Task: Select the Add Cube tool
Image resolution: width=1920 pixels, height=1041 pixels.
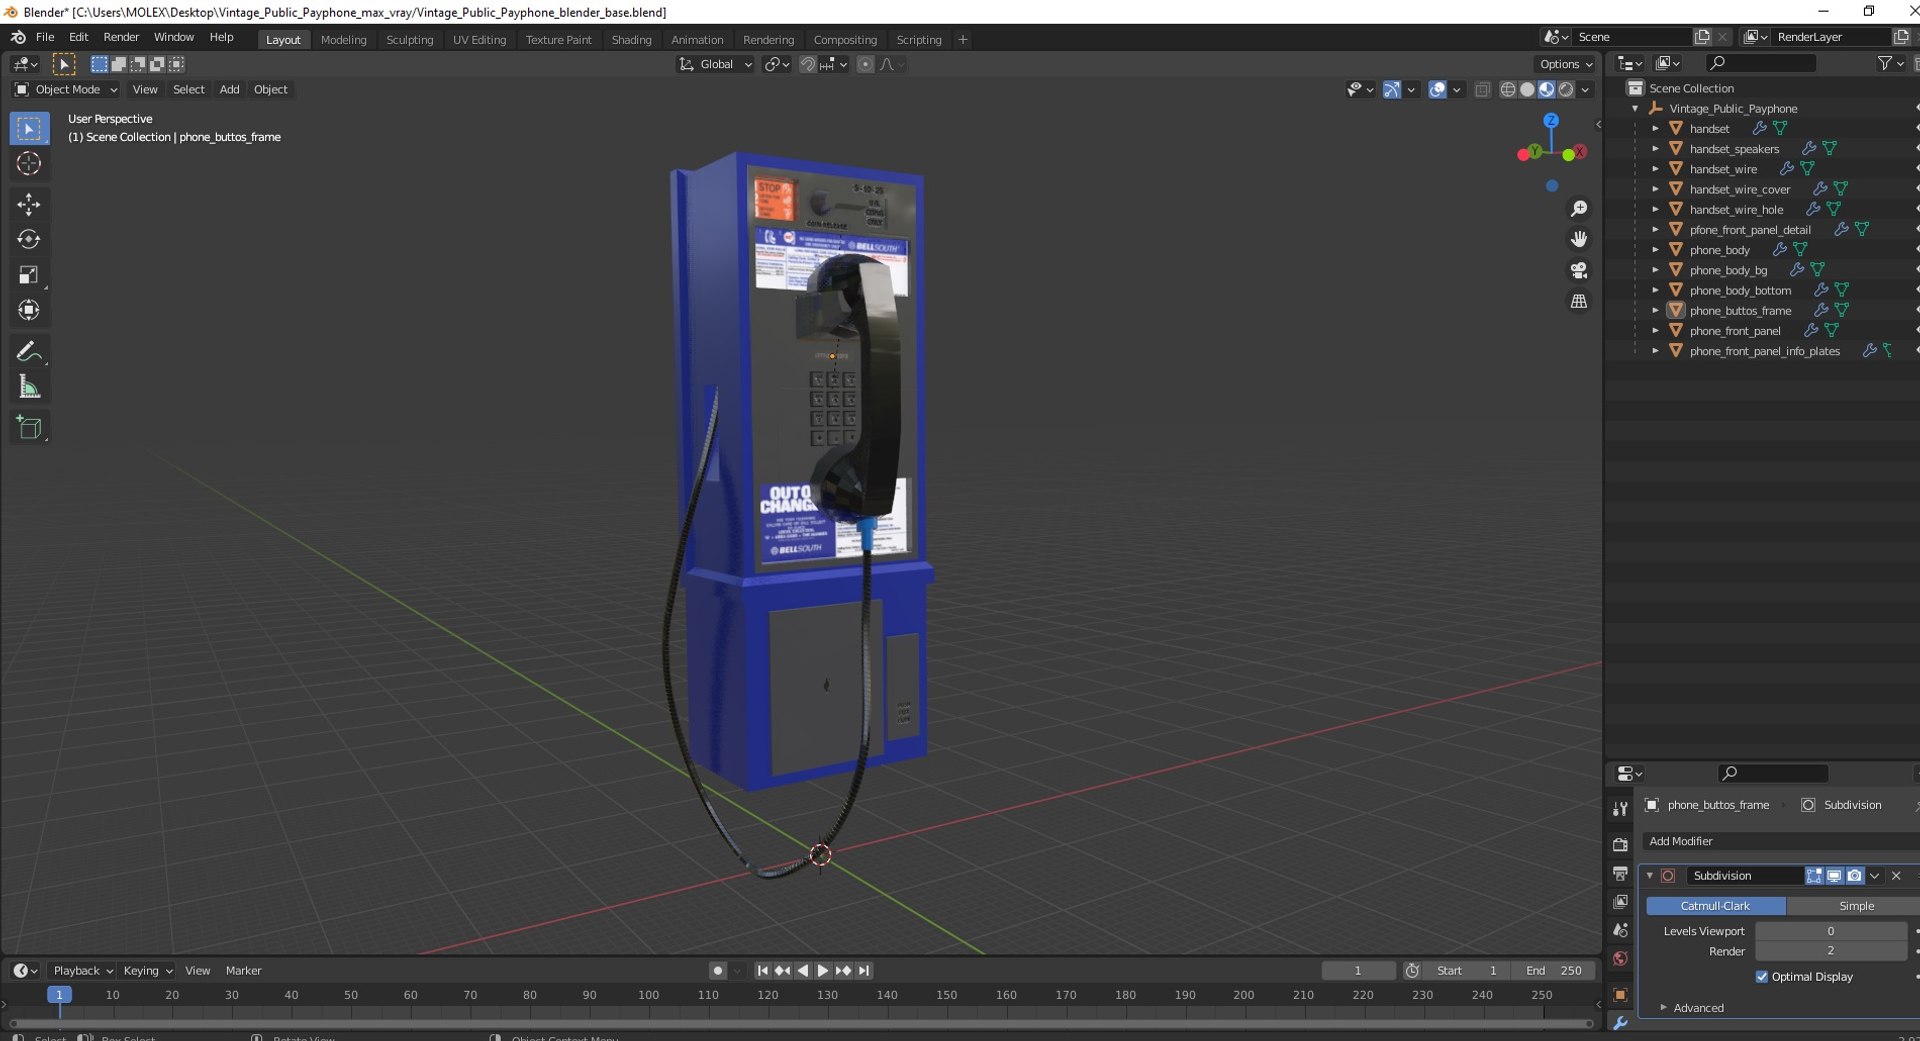Action: click(29, 427)
